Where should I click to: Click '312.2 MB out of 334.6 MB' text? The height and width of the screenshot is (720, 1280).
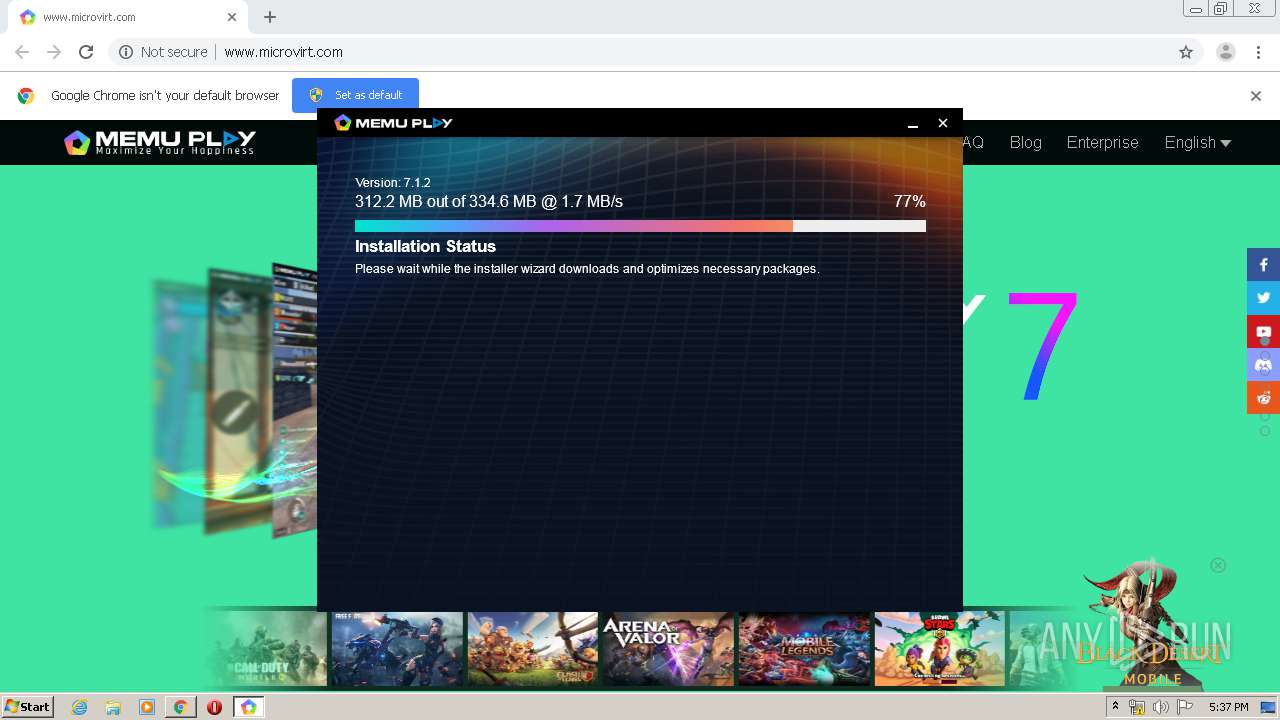(x=446, y=202)
